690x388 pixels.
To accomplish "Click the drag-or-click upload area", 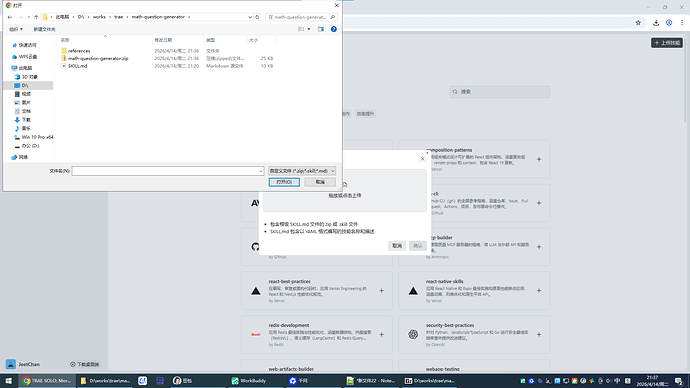I will point(345,190).
